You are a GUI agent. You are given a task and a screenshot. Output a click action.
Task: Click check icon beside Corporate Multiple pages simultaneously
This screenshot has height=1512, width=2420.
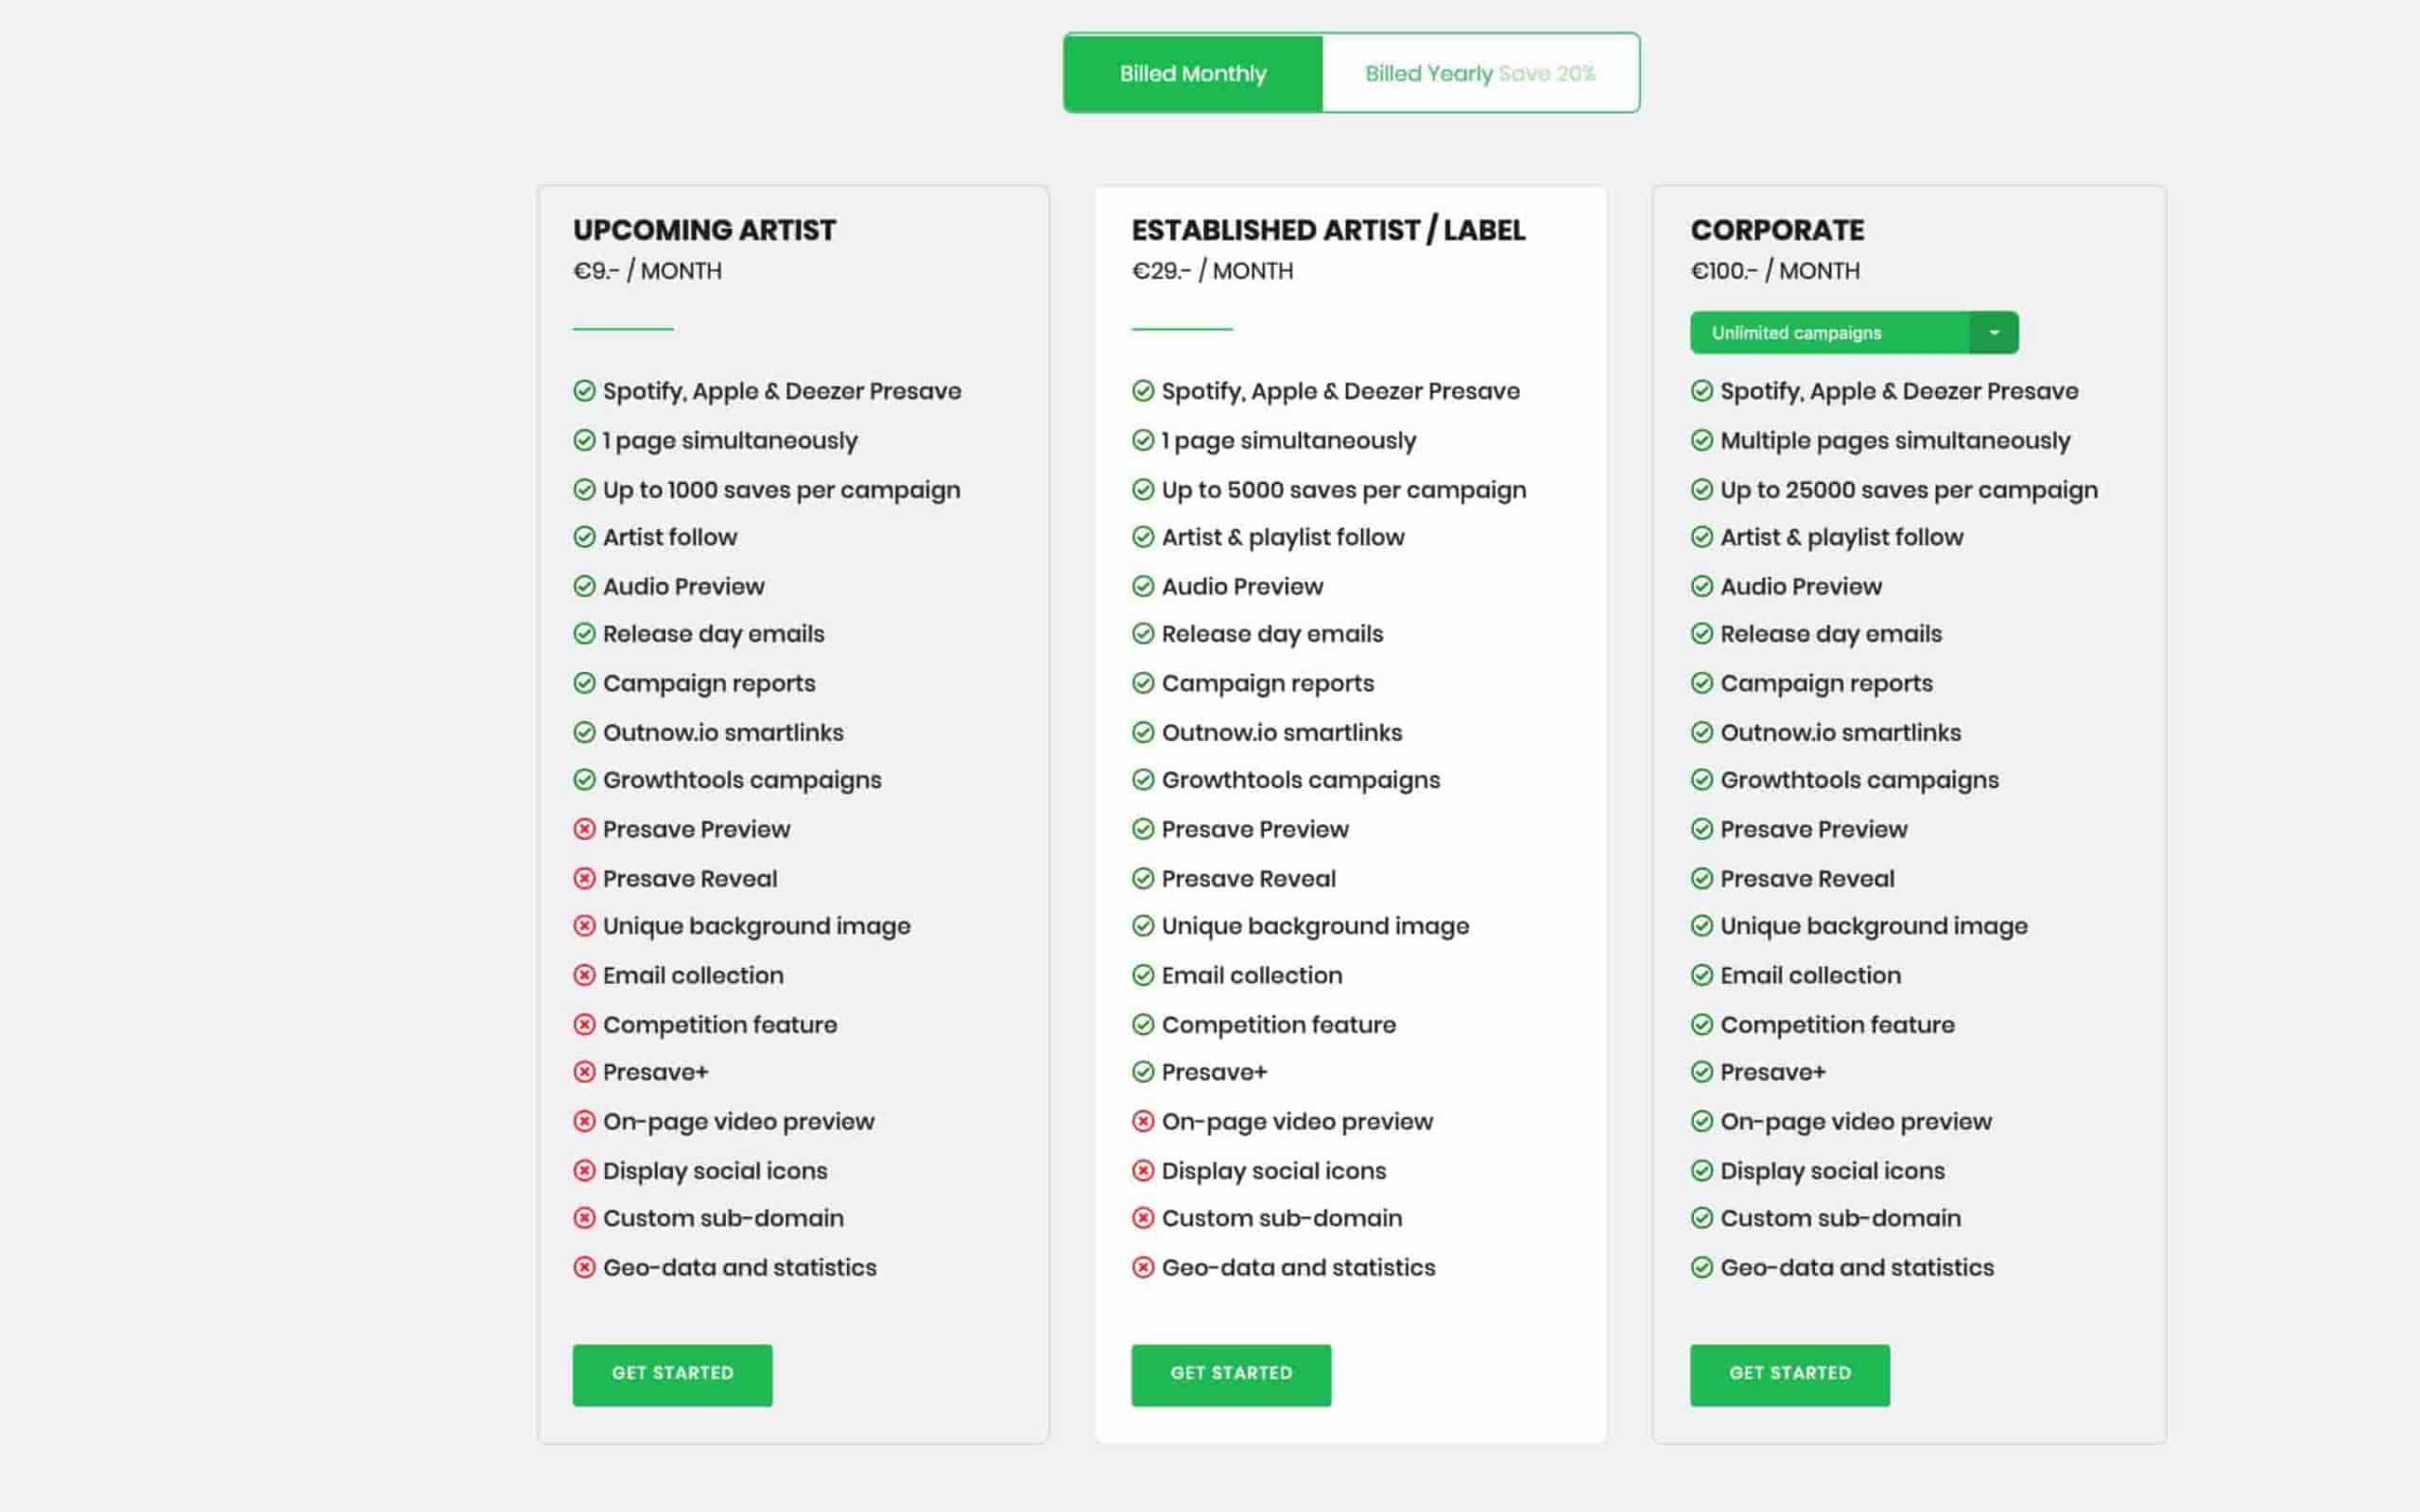click(1701, 440)
